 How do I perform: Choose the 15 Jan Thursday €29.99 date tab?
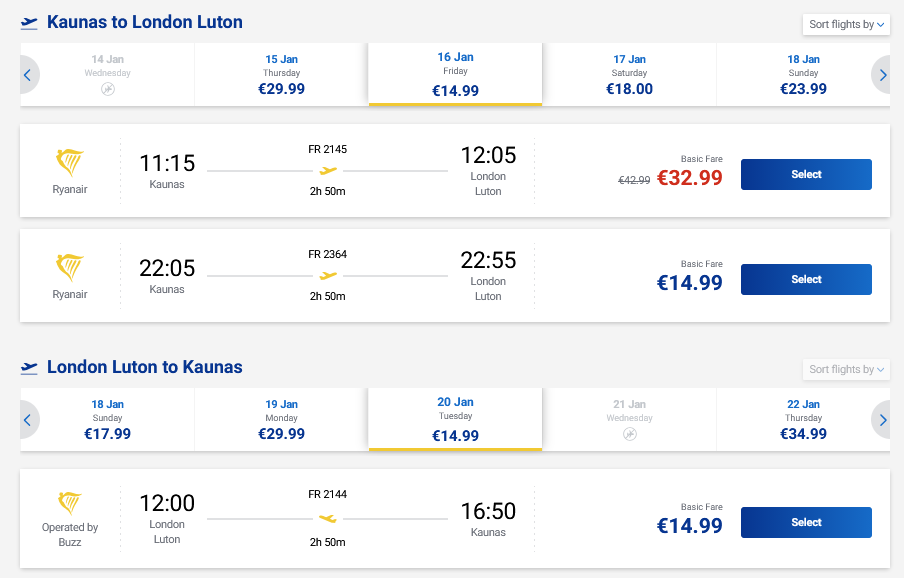pos(281,75)
